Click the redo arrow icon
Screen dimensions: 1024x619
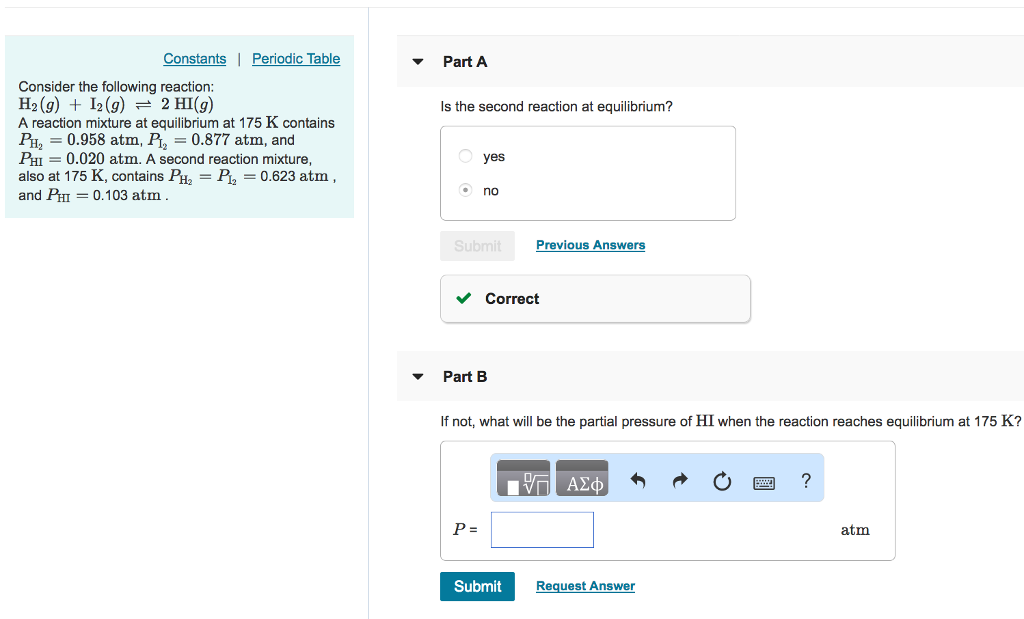point(680,482)
